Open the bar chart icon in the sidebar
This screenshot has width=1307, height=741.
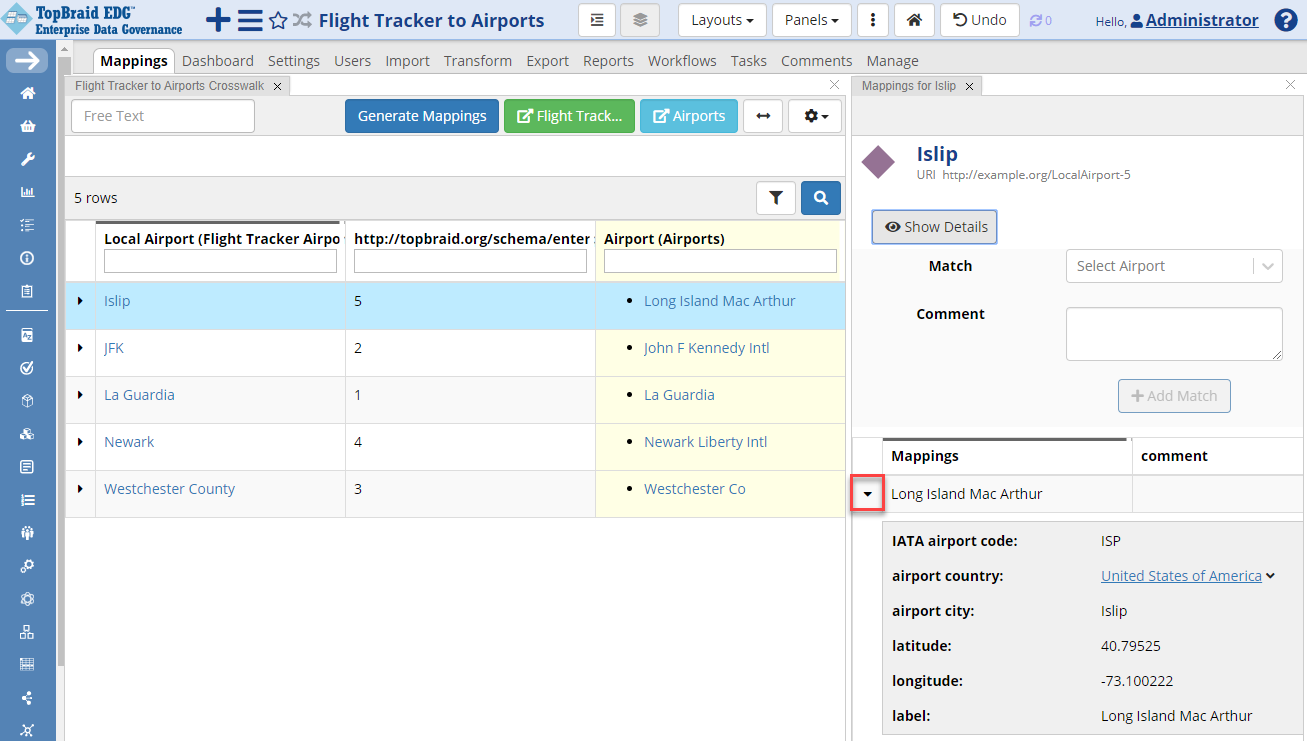[27, 191]
